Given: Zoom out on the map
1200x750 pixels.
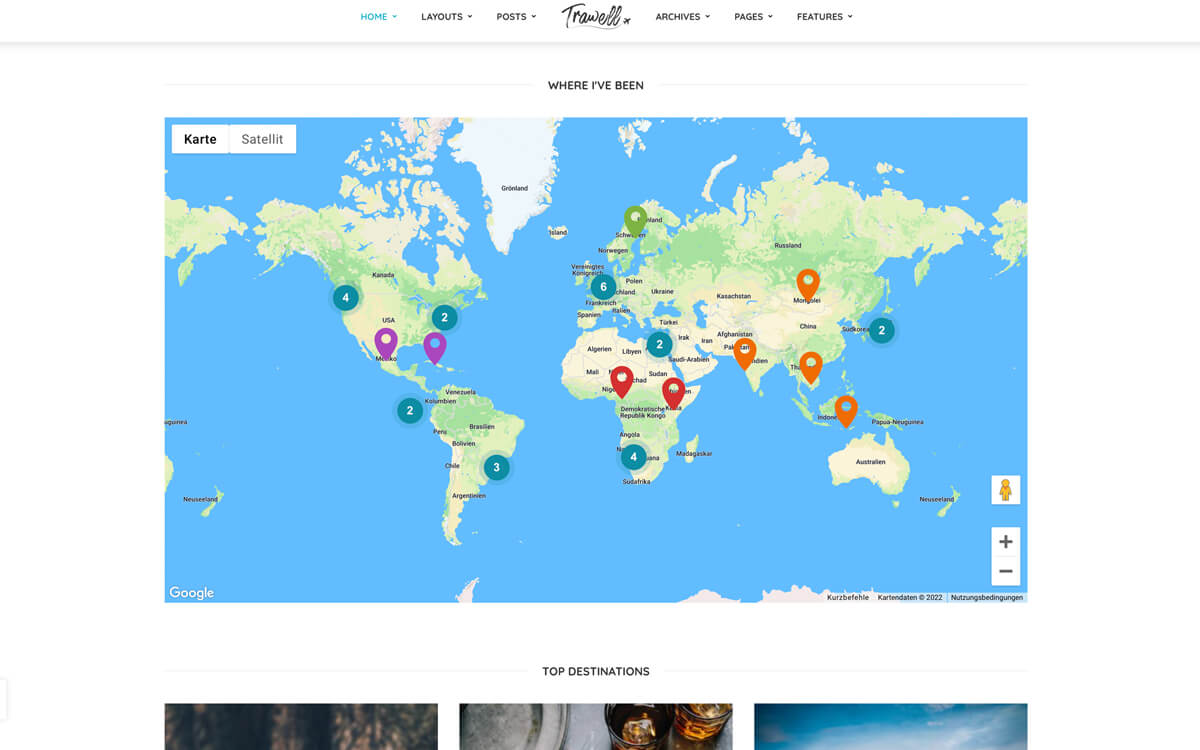Looking at the screenshot, I should [1006, 571].
